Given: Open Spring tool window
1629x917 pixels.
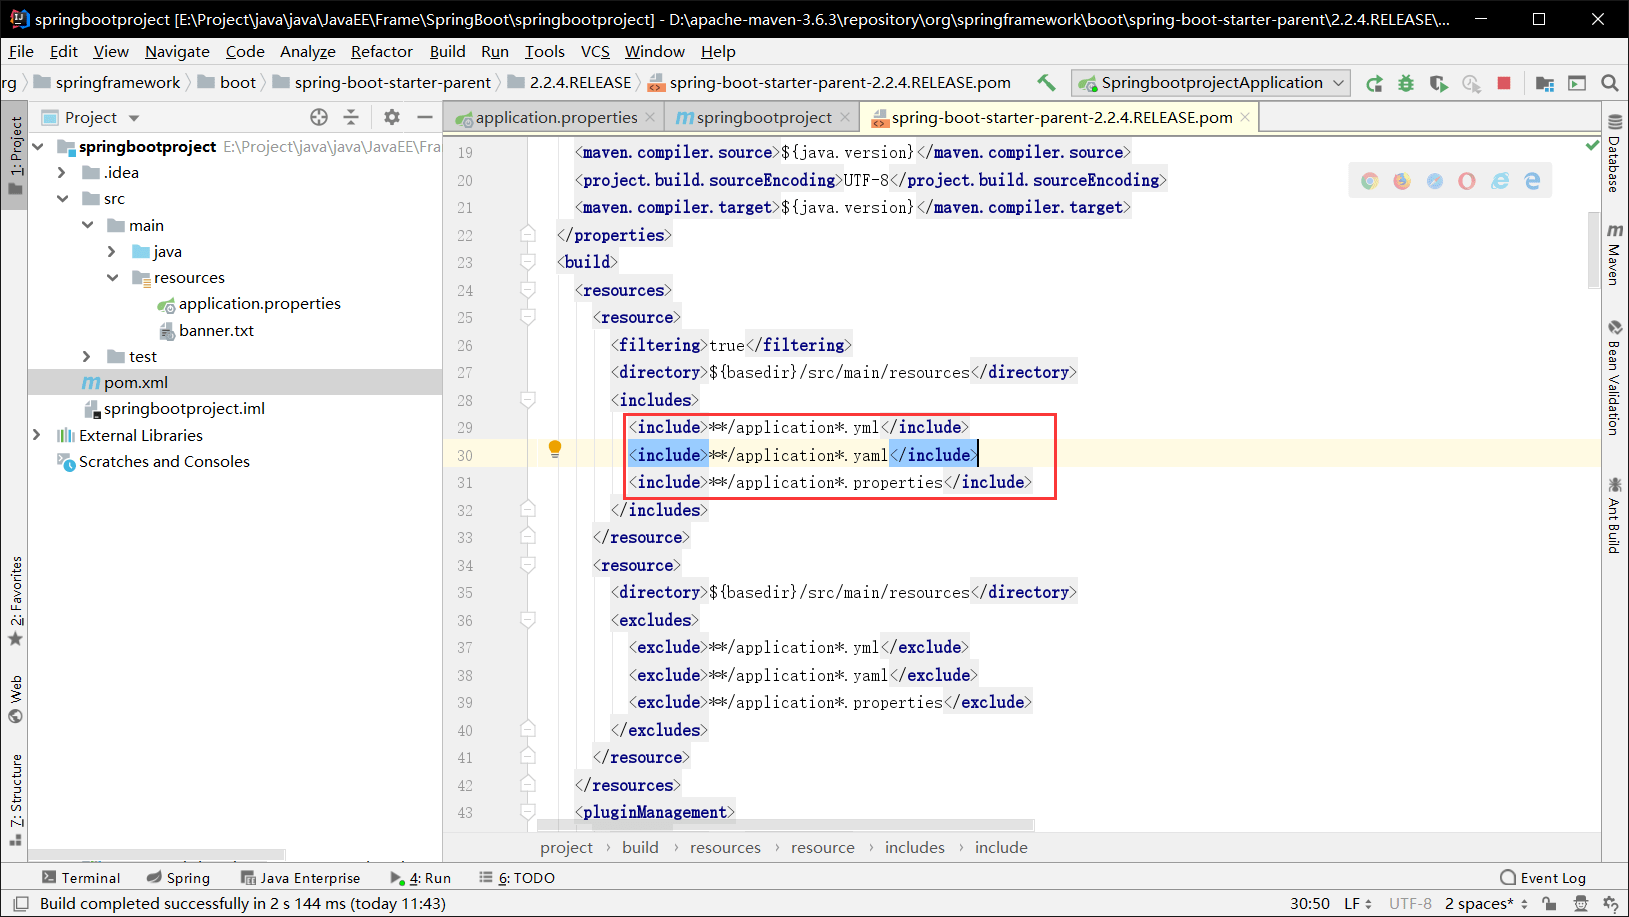Looking at the screenshot, I should pos(178,878).
